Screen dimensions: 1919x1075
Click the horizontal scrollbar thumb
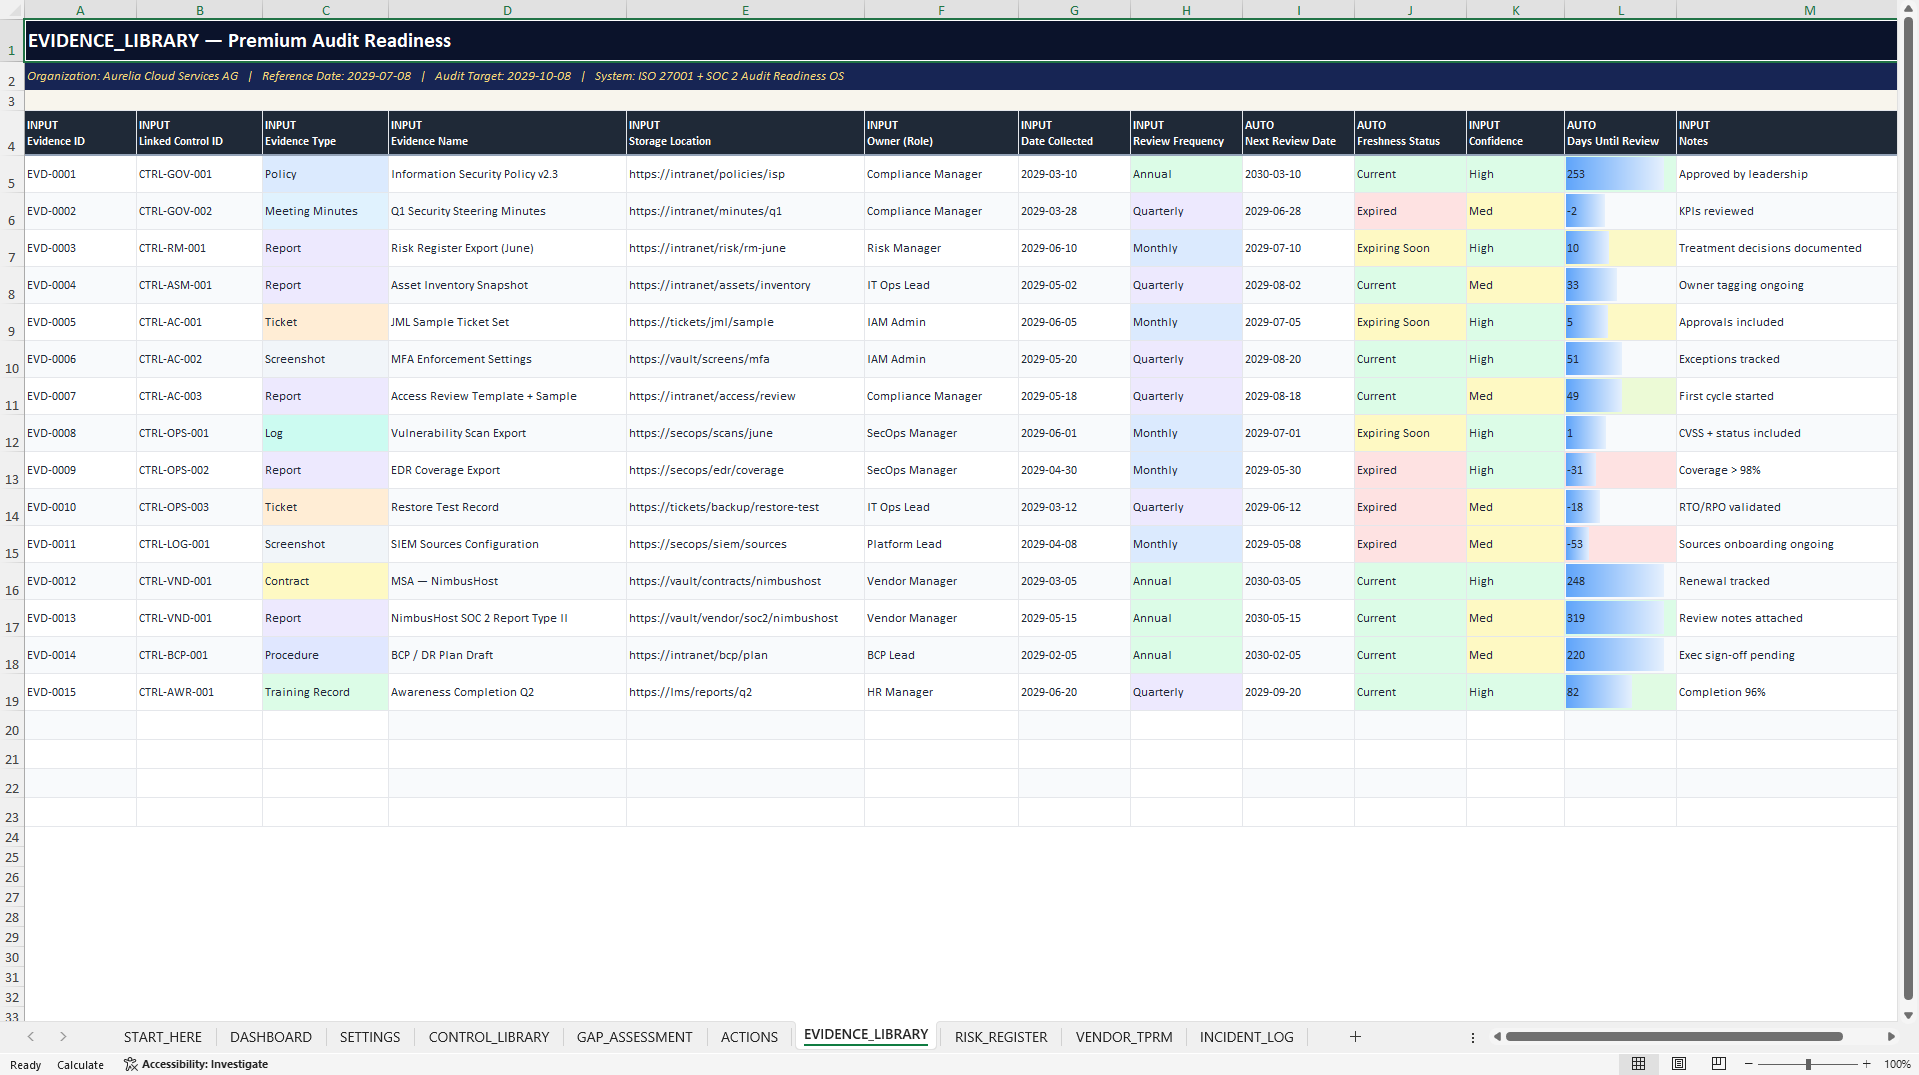coord(1674,1037)
